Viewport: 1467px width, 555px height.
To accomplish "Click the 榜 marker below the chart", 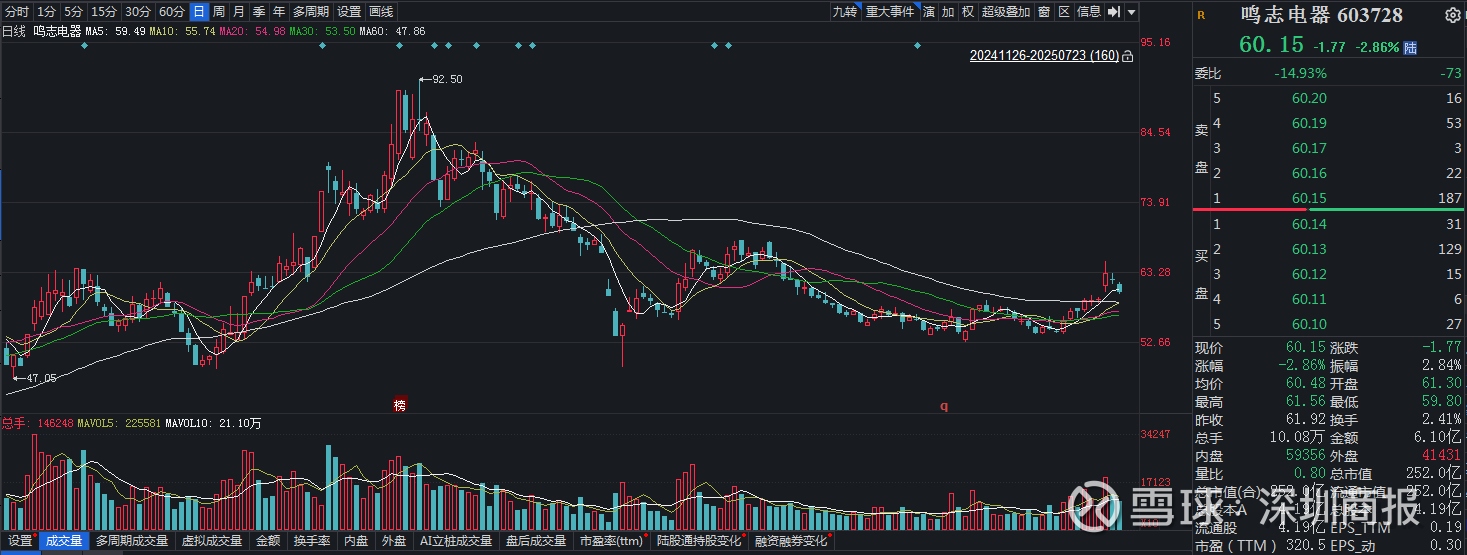I will pyautogui.click(x=400, y=405).
